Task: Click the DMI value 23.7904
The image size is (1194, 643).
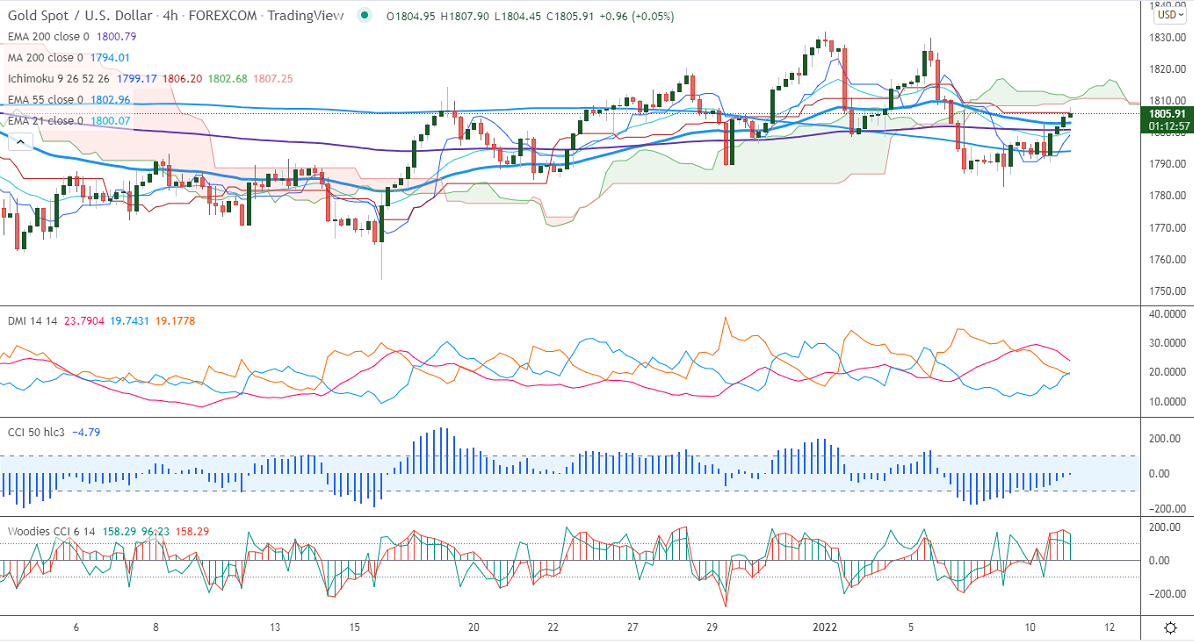Action: click(x=85, y=322)
